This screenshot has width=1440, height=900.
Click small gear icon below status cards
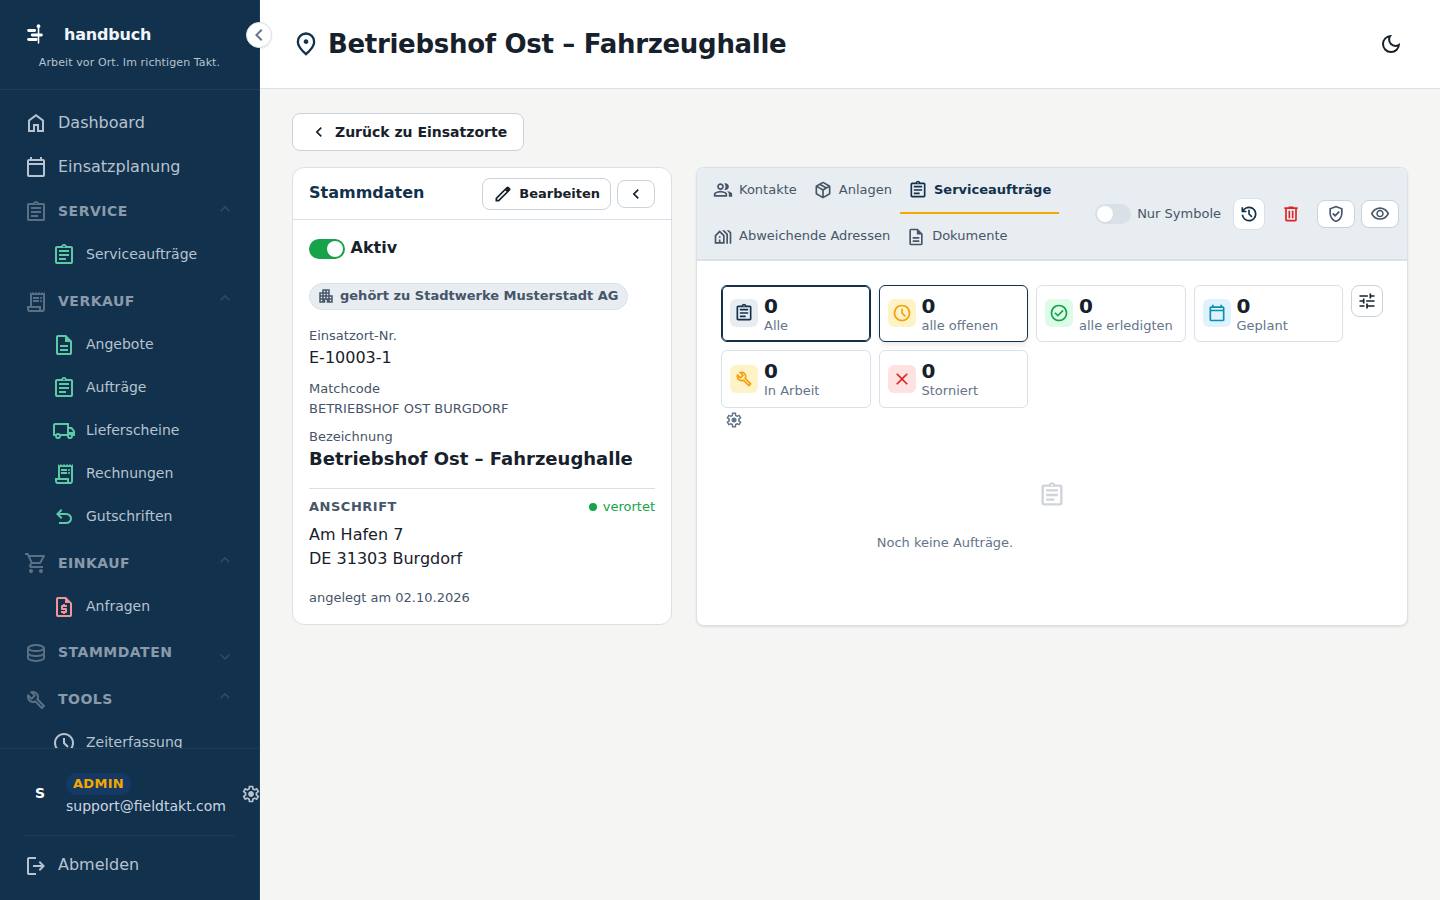tap(734, 420)
